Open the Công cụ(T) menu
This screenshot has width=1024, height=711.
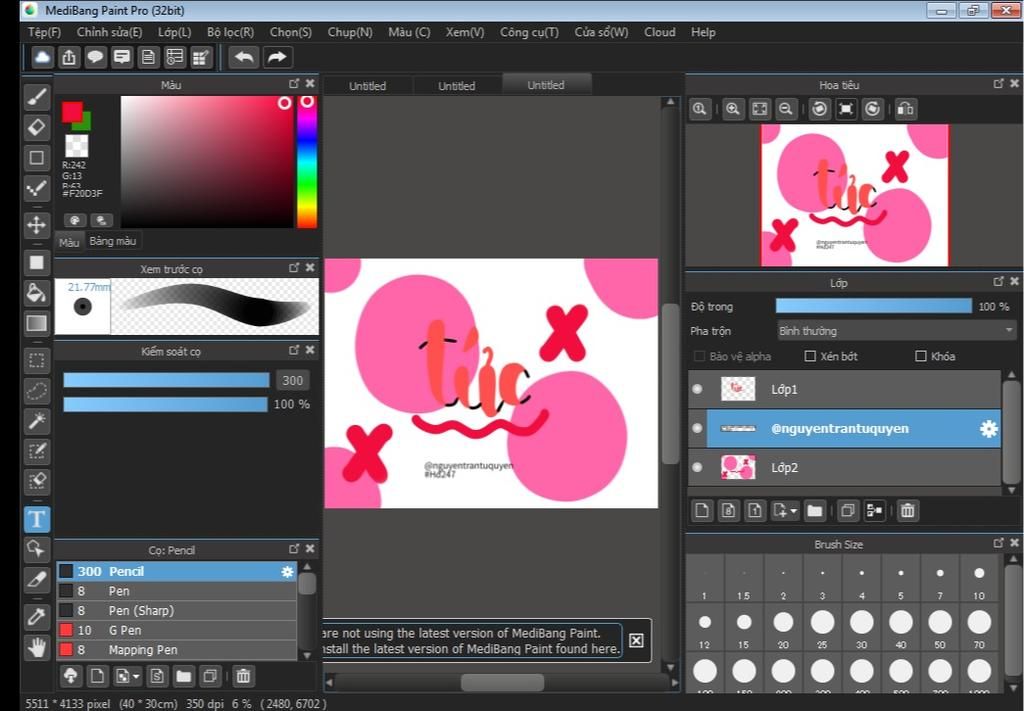point(529,32)
